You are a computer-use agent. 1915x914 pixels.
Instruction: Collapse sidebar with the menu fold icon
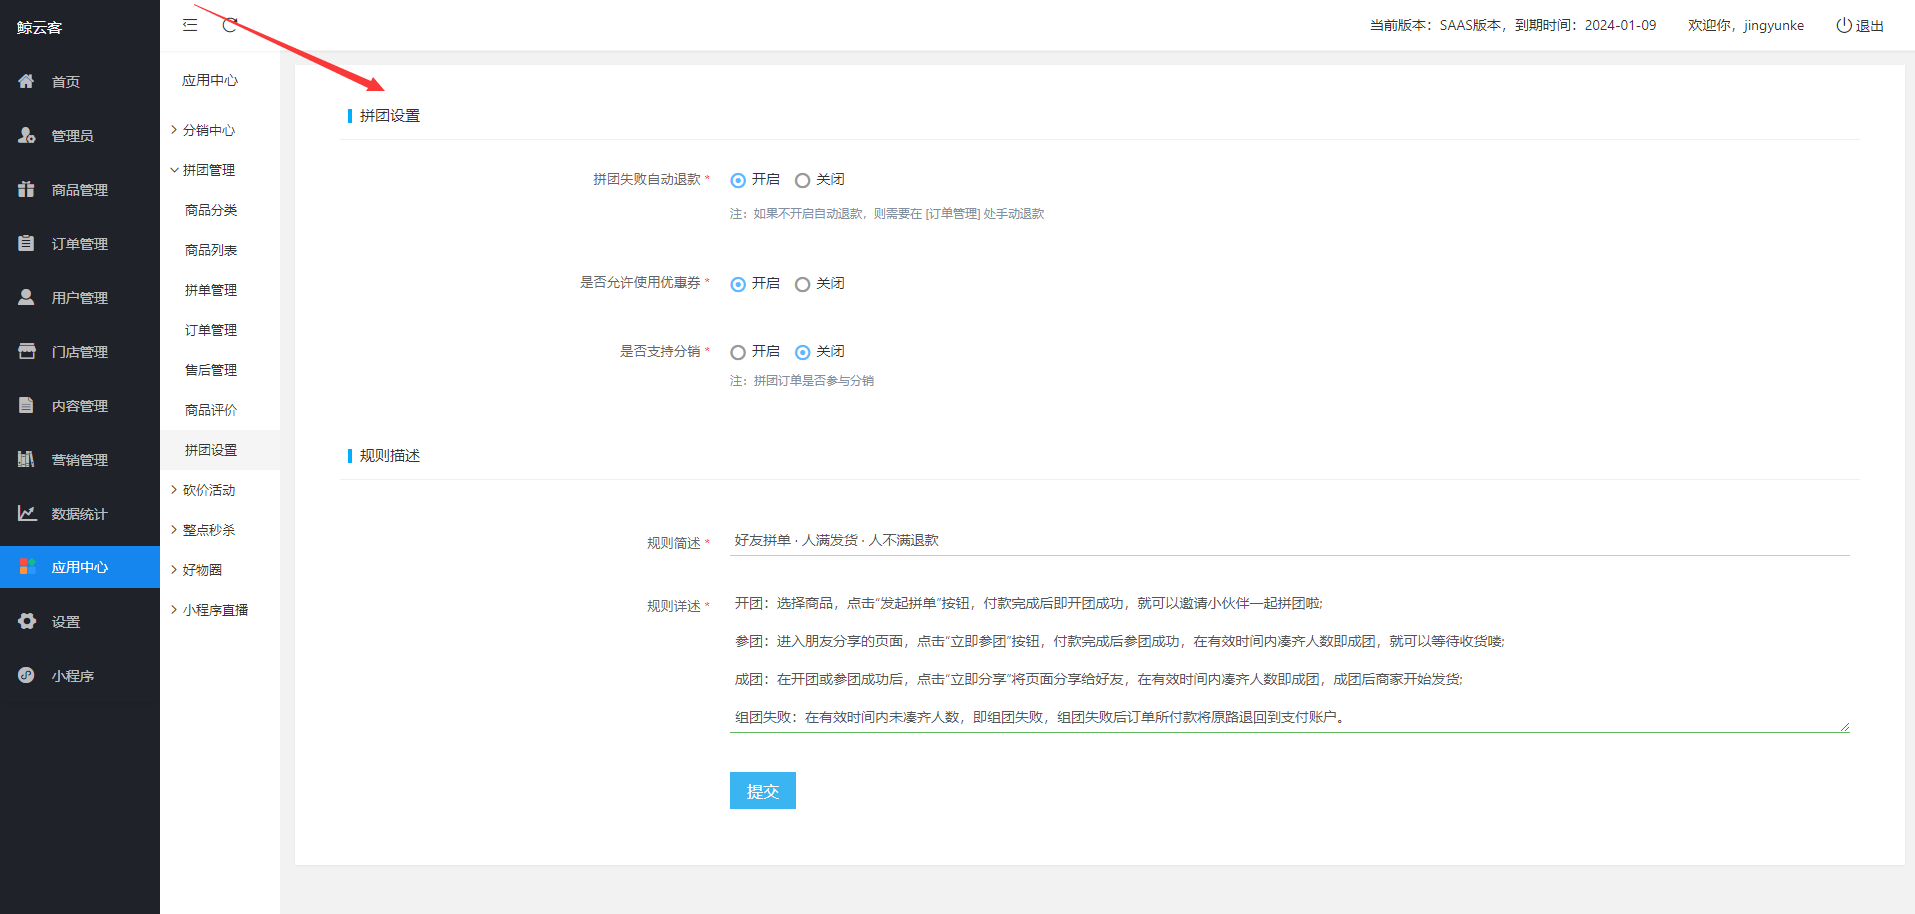pyautogui.click(x=190, y=25)
